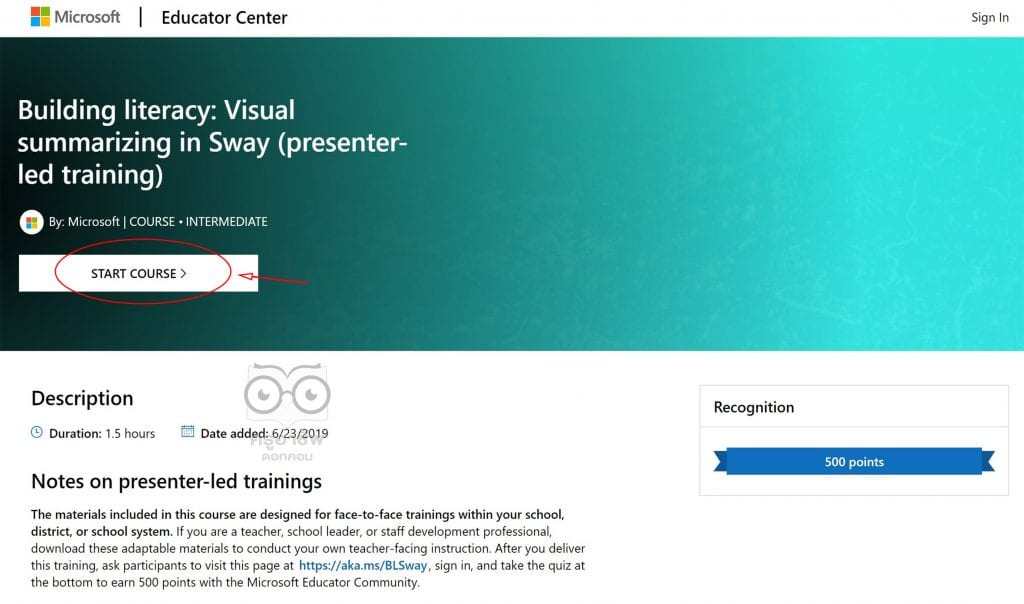Click the Microsoft four-color logo icon
The height and width of the screenshot is (604, 1024).
tap(40, 16)
